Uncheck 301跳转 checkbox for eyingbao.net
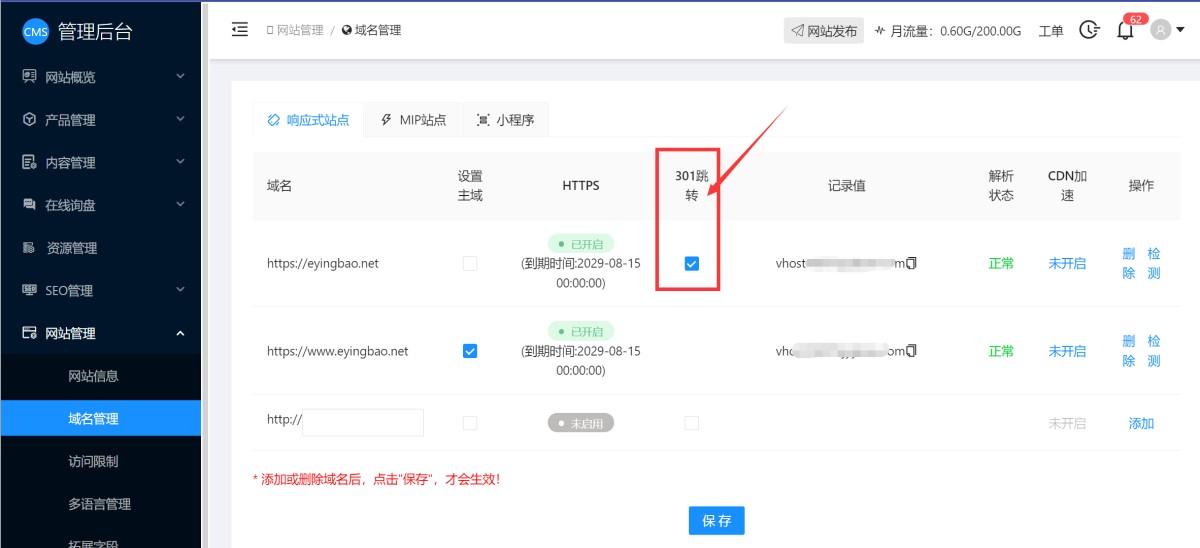Image resolution: width=1200 pixels, height=548 pixels. (691, 264)
